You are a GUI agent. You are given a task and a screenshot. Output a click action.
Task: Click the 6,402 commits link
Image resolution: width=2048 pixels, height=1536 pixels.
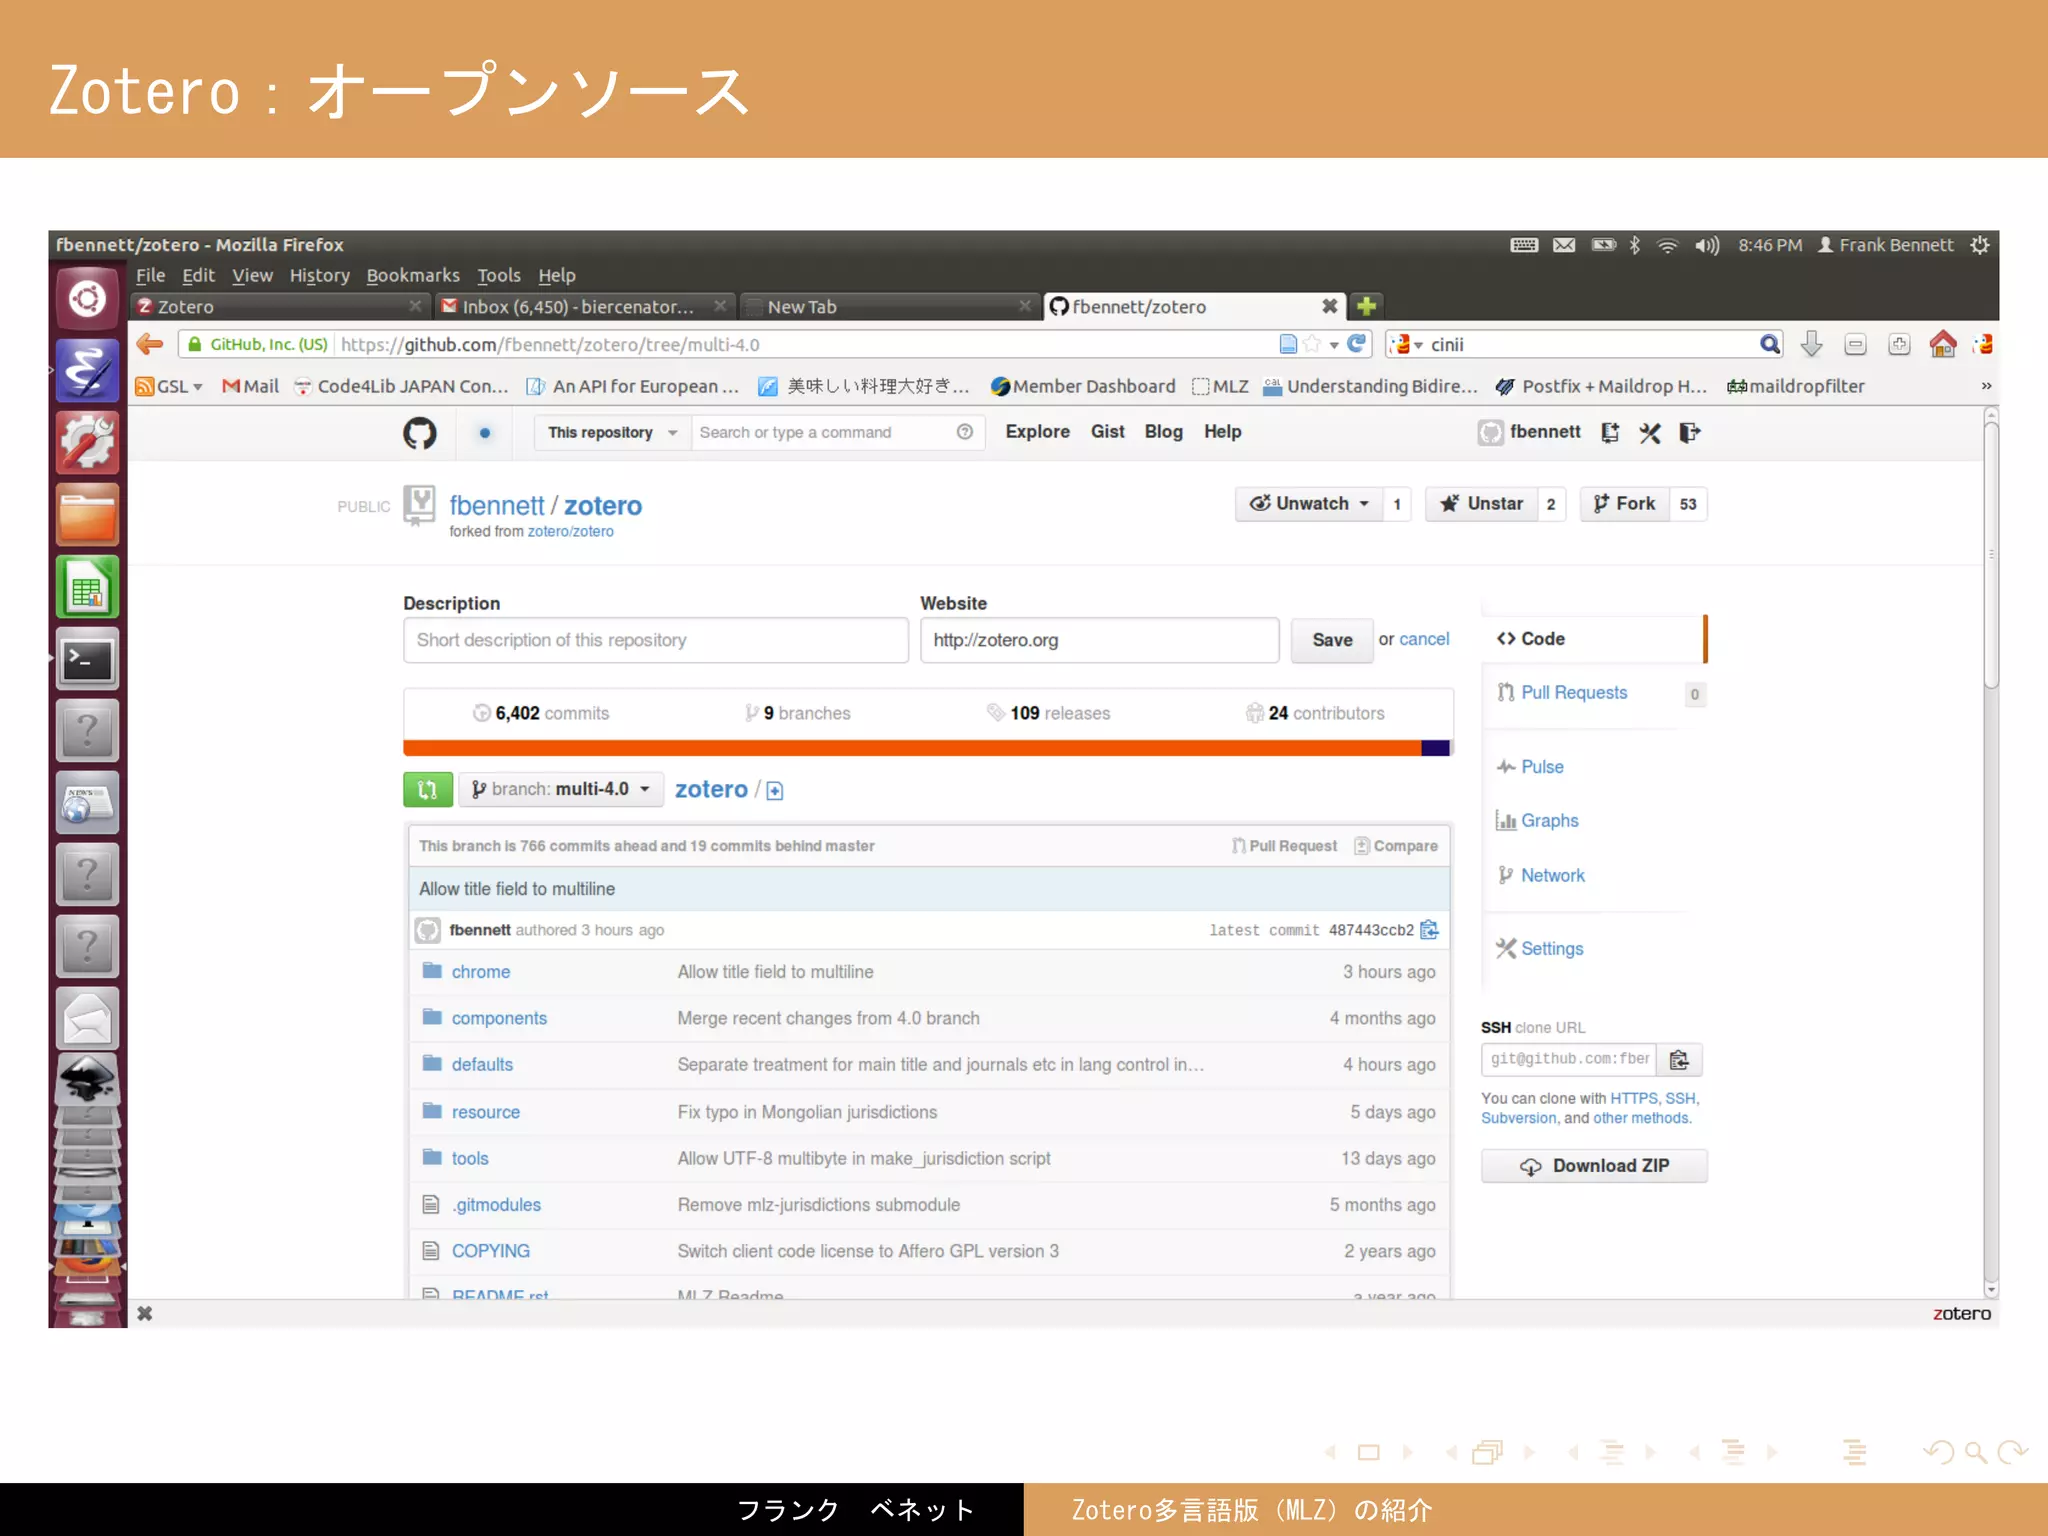[x=541, y=714]
